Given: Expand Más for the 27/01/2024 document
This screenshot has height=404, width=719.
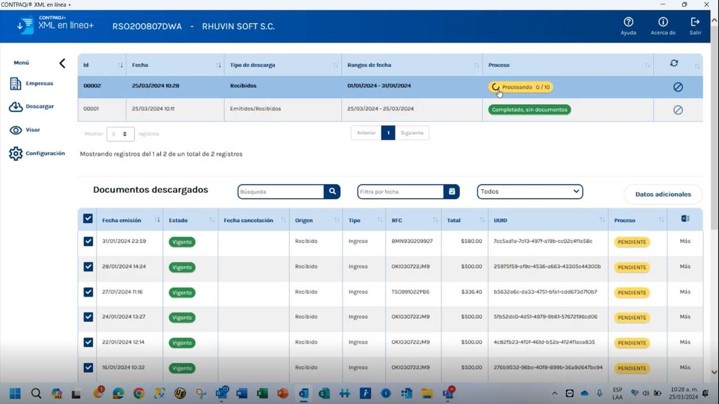Looking at the screenshot, I should [x=685, y=292].
